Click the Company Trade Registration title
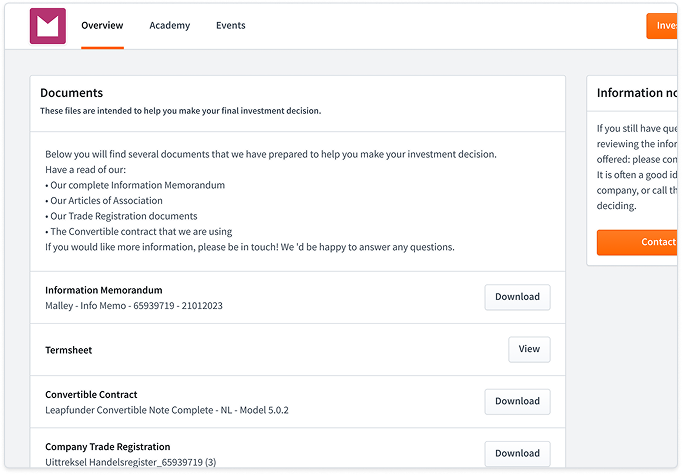Viewport: 682px width, 475px height. 107,446
